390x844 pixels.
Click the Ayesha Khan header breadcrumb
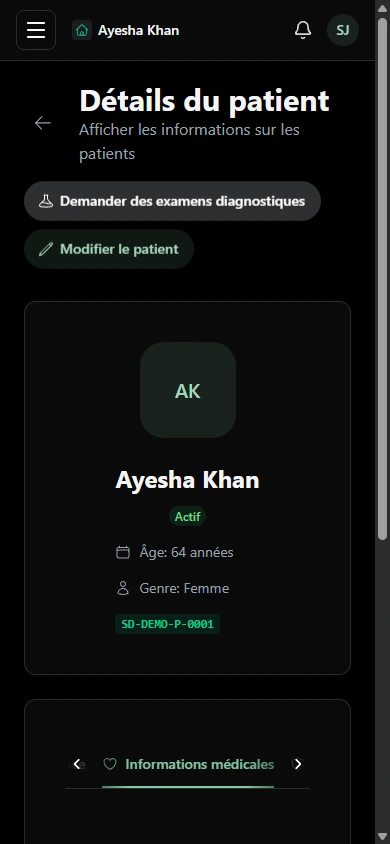(138, 31)
